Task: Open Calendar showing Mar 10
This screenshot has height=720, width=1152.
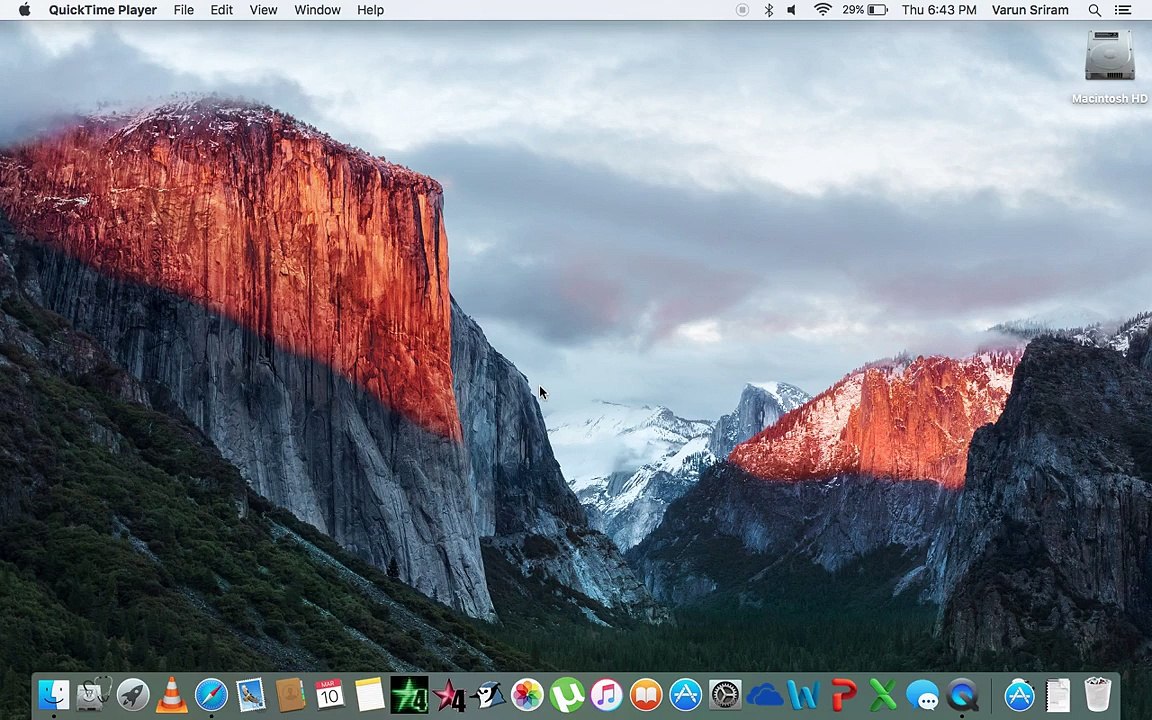Action: click(x=330, y=694)
